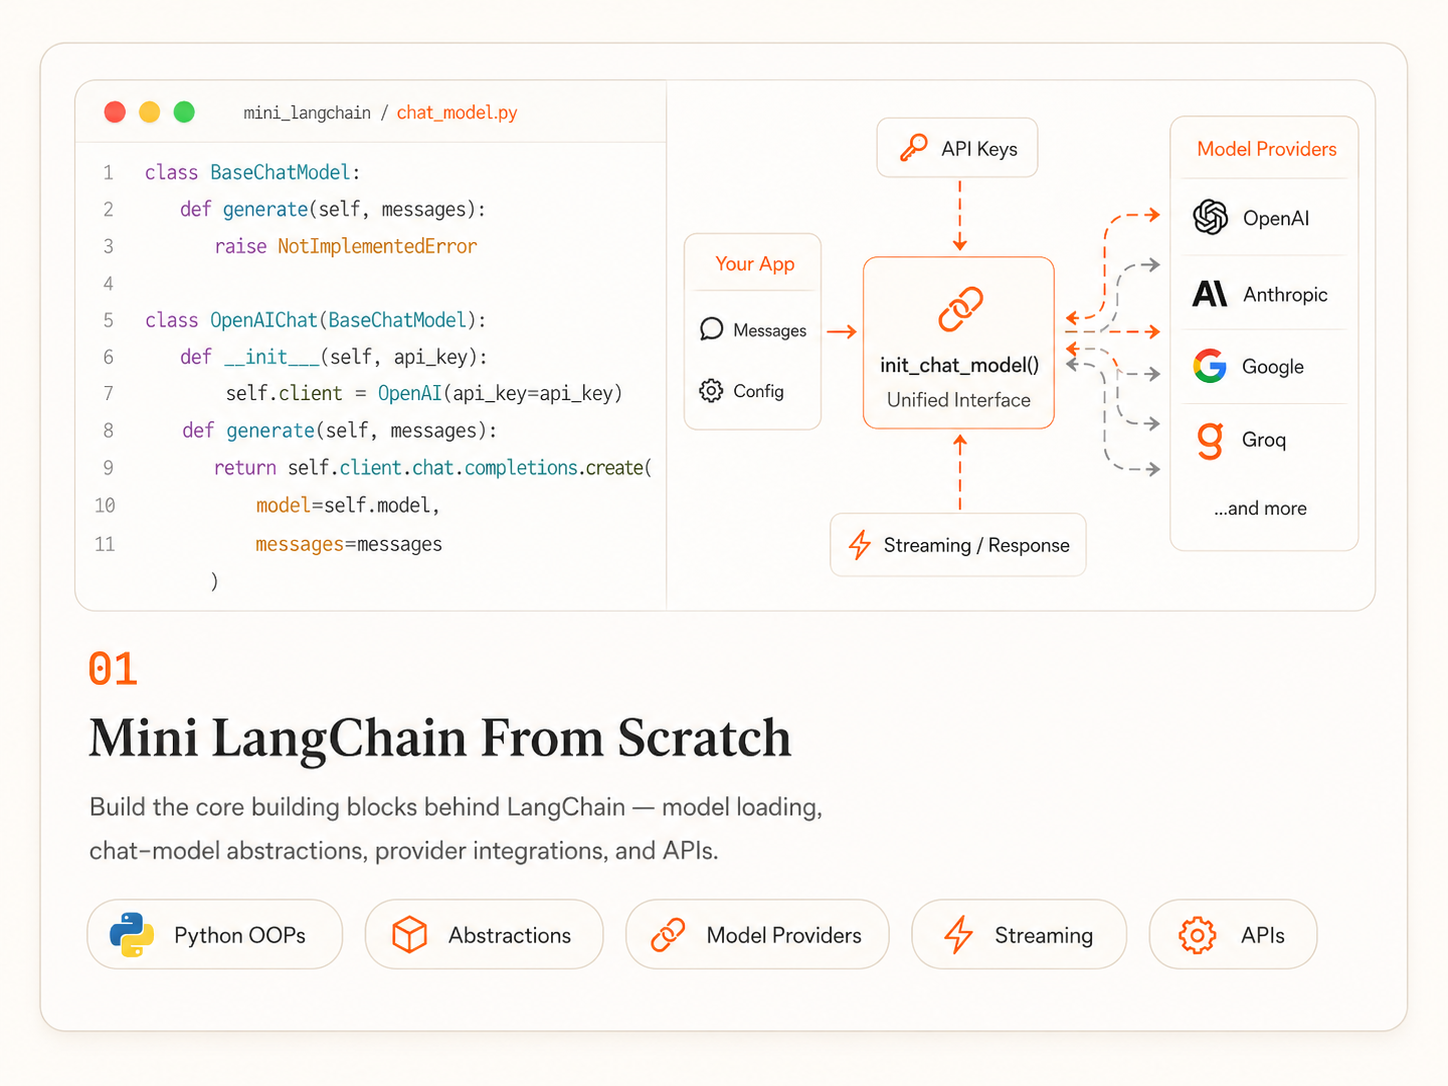The width and height of the screenshot is (1448, 1086).
Task: Click the API Keys box
Action: click(x=957, y=148)
